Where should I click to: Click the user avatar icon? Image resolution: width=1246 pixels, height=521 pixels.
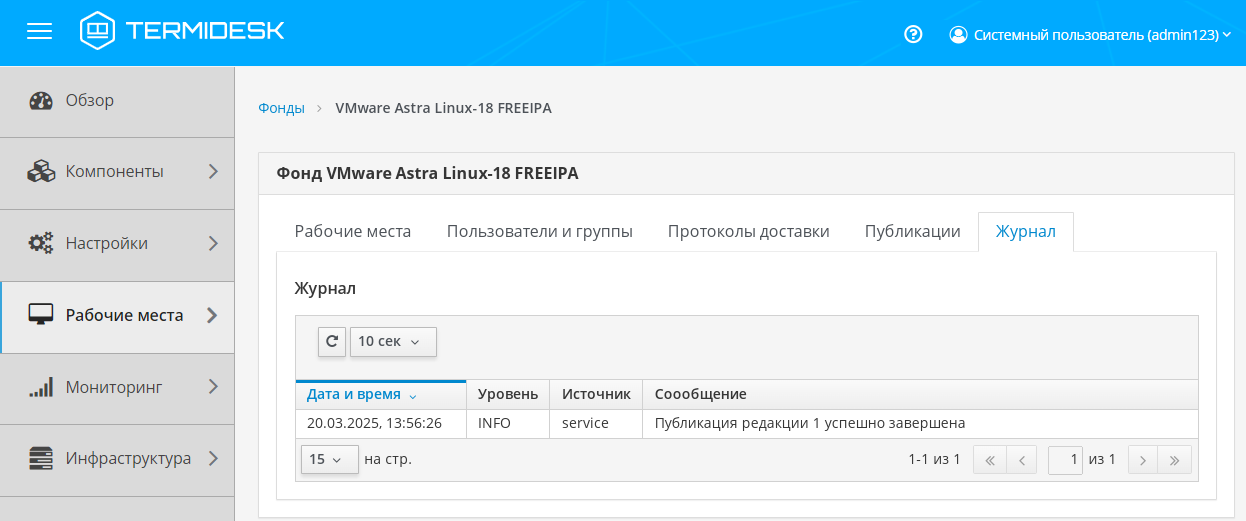(958, 34)
